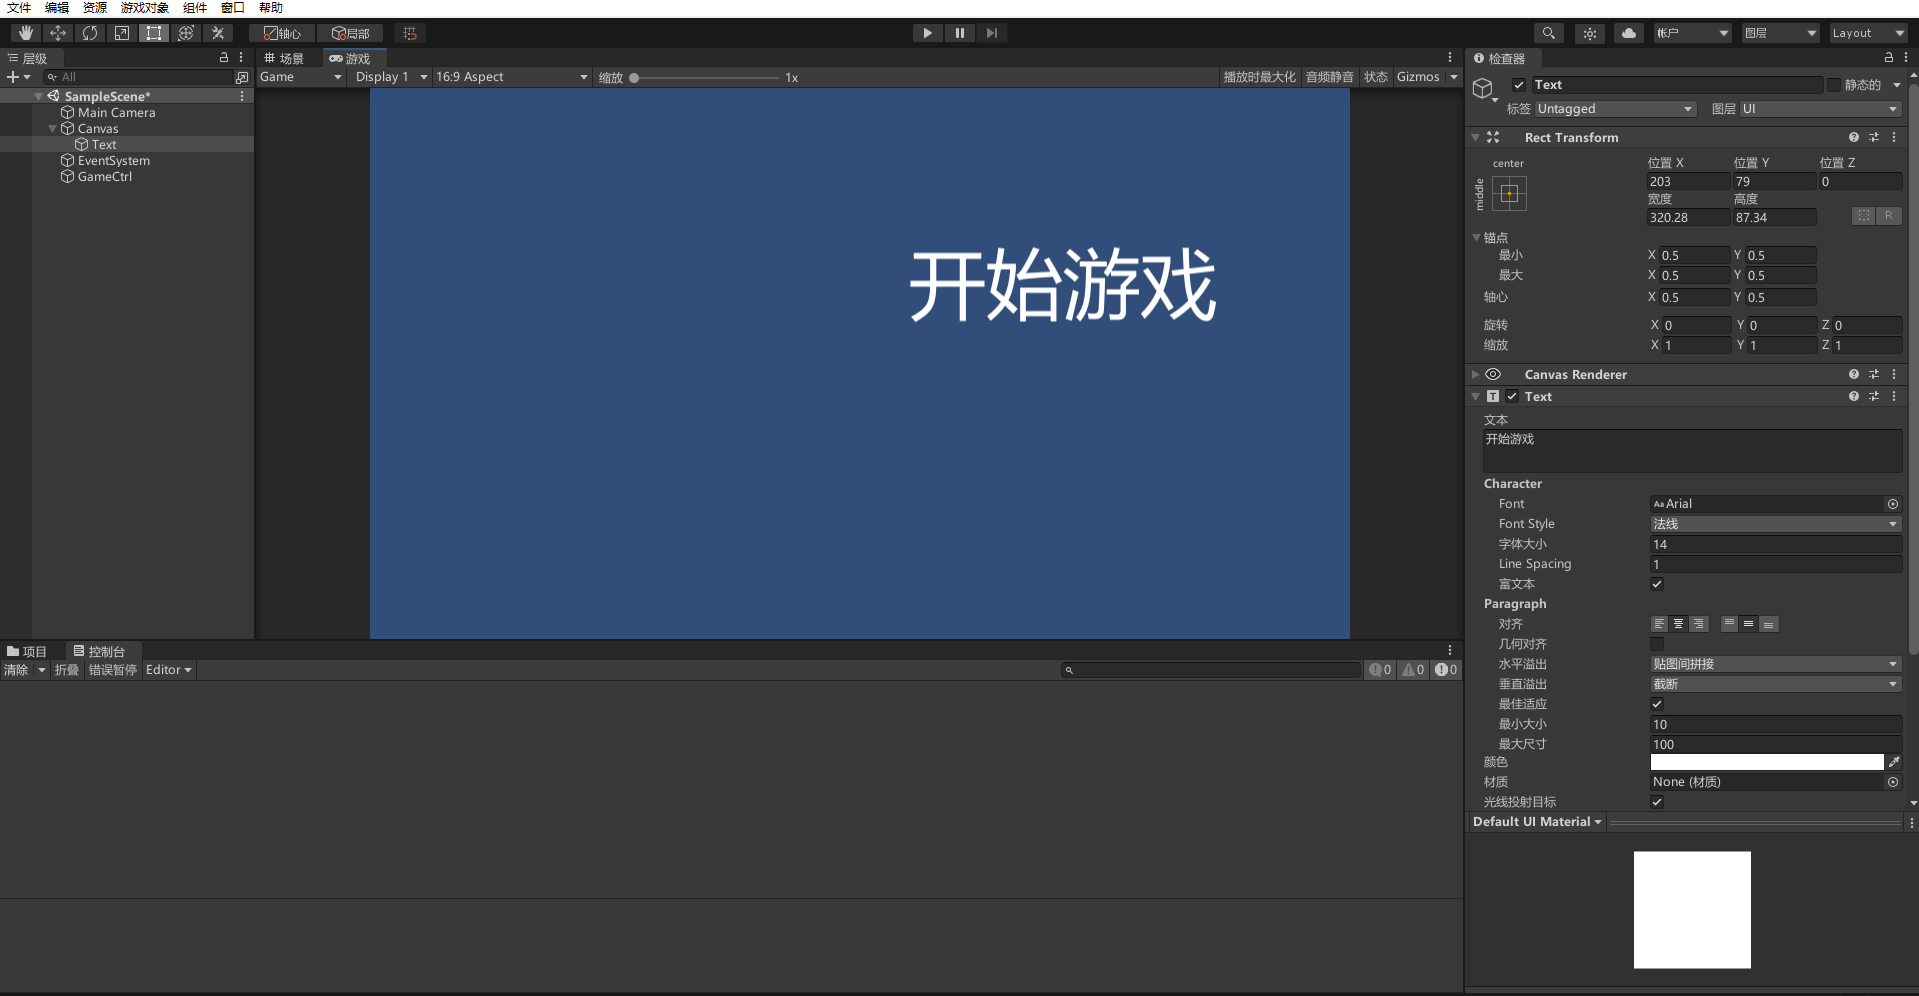The image size is (1919, 996).
Task: Toggle Maximize On Play
Action: (1259, 77)
